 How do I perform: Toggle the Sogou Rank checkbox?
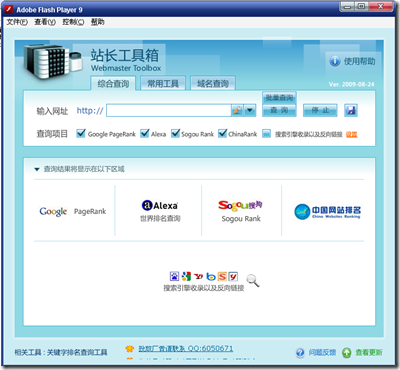(x=175, y=133)
